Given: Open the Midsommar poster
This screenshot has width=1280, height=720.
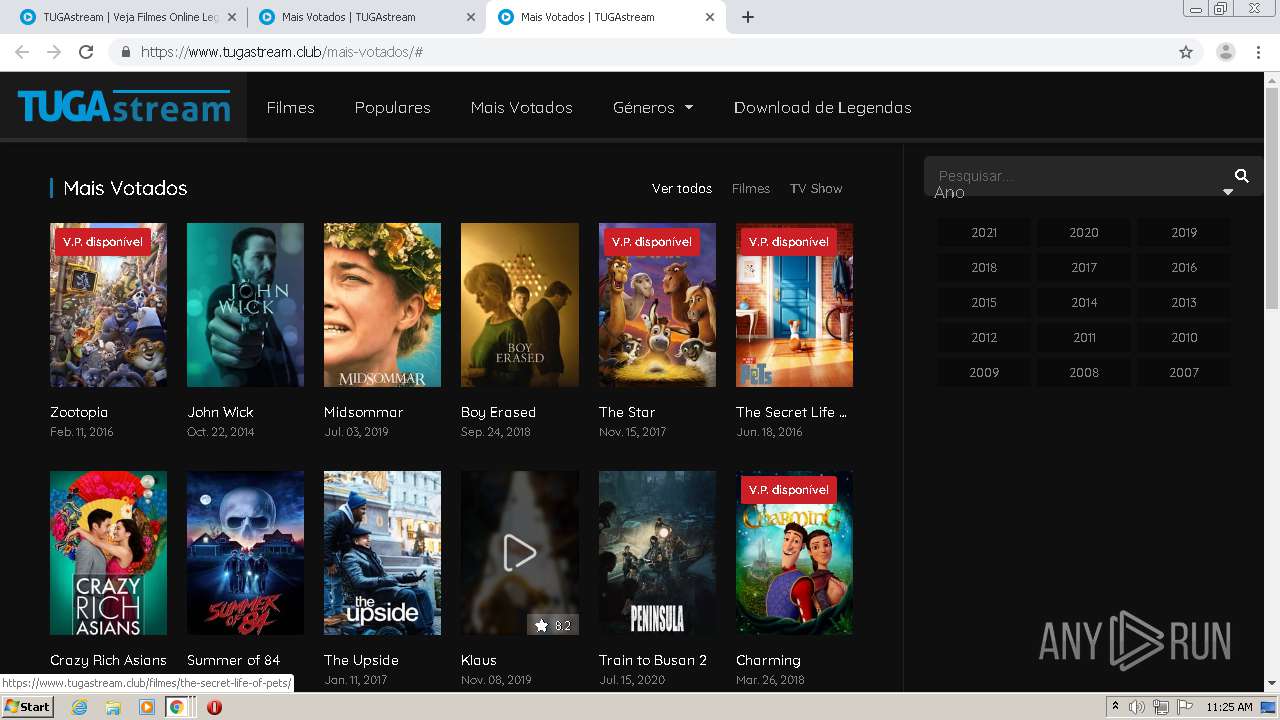Looking at the screenshot, I should click(x=382, y=305).
